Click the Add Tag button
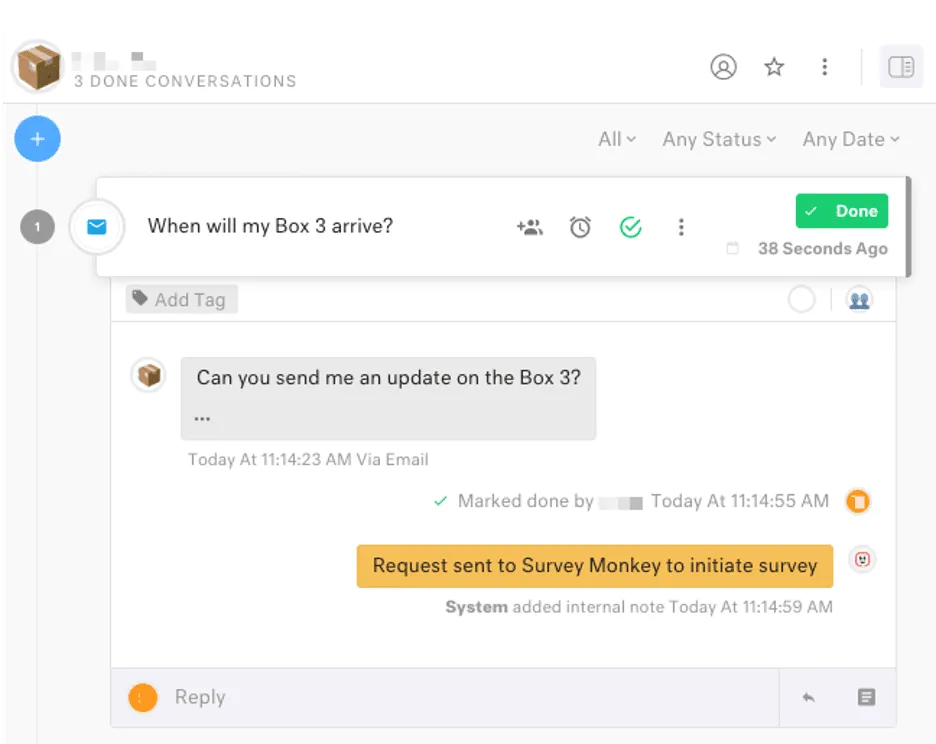The height and width of the screenshot is (744, 936). 181,299
